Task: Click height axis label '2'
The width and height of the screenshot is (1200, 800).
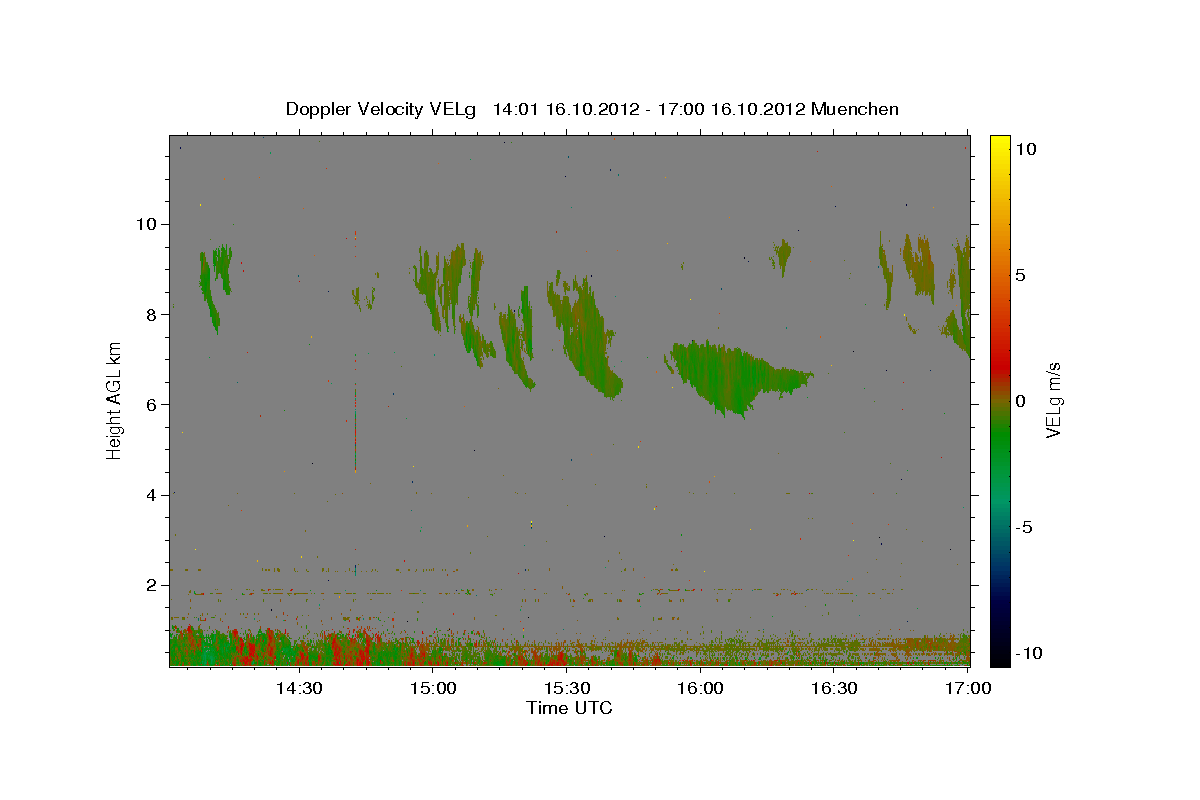Action: tap(150, 585)
